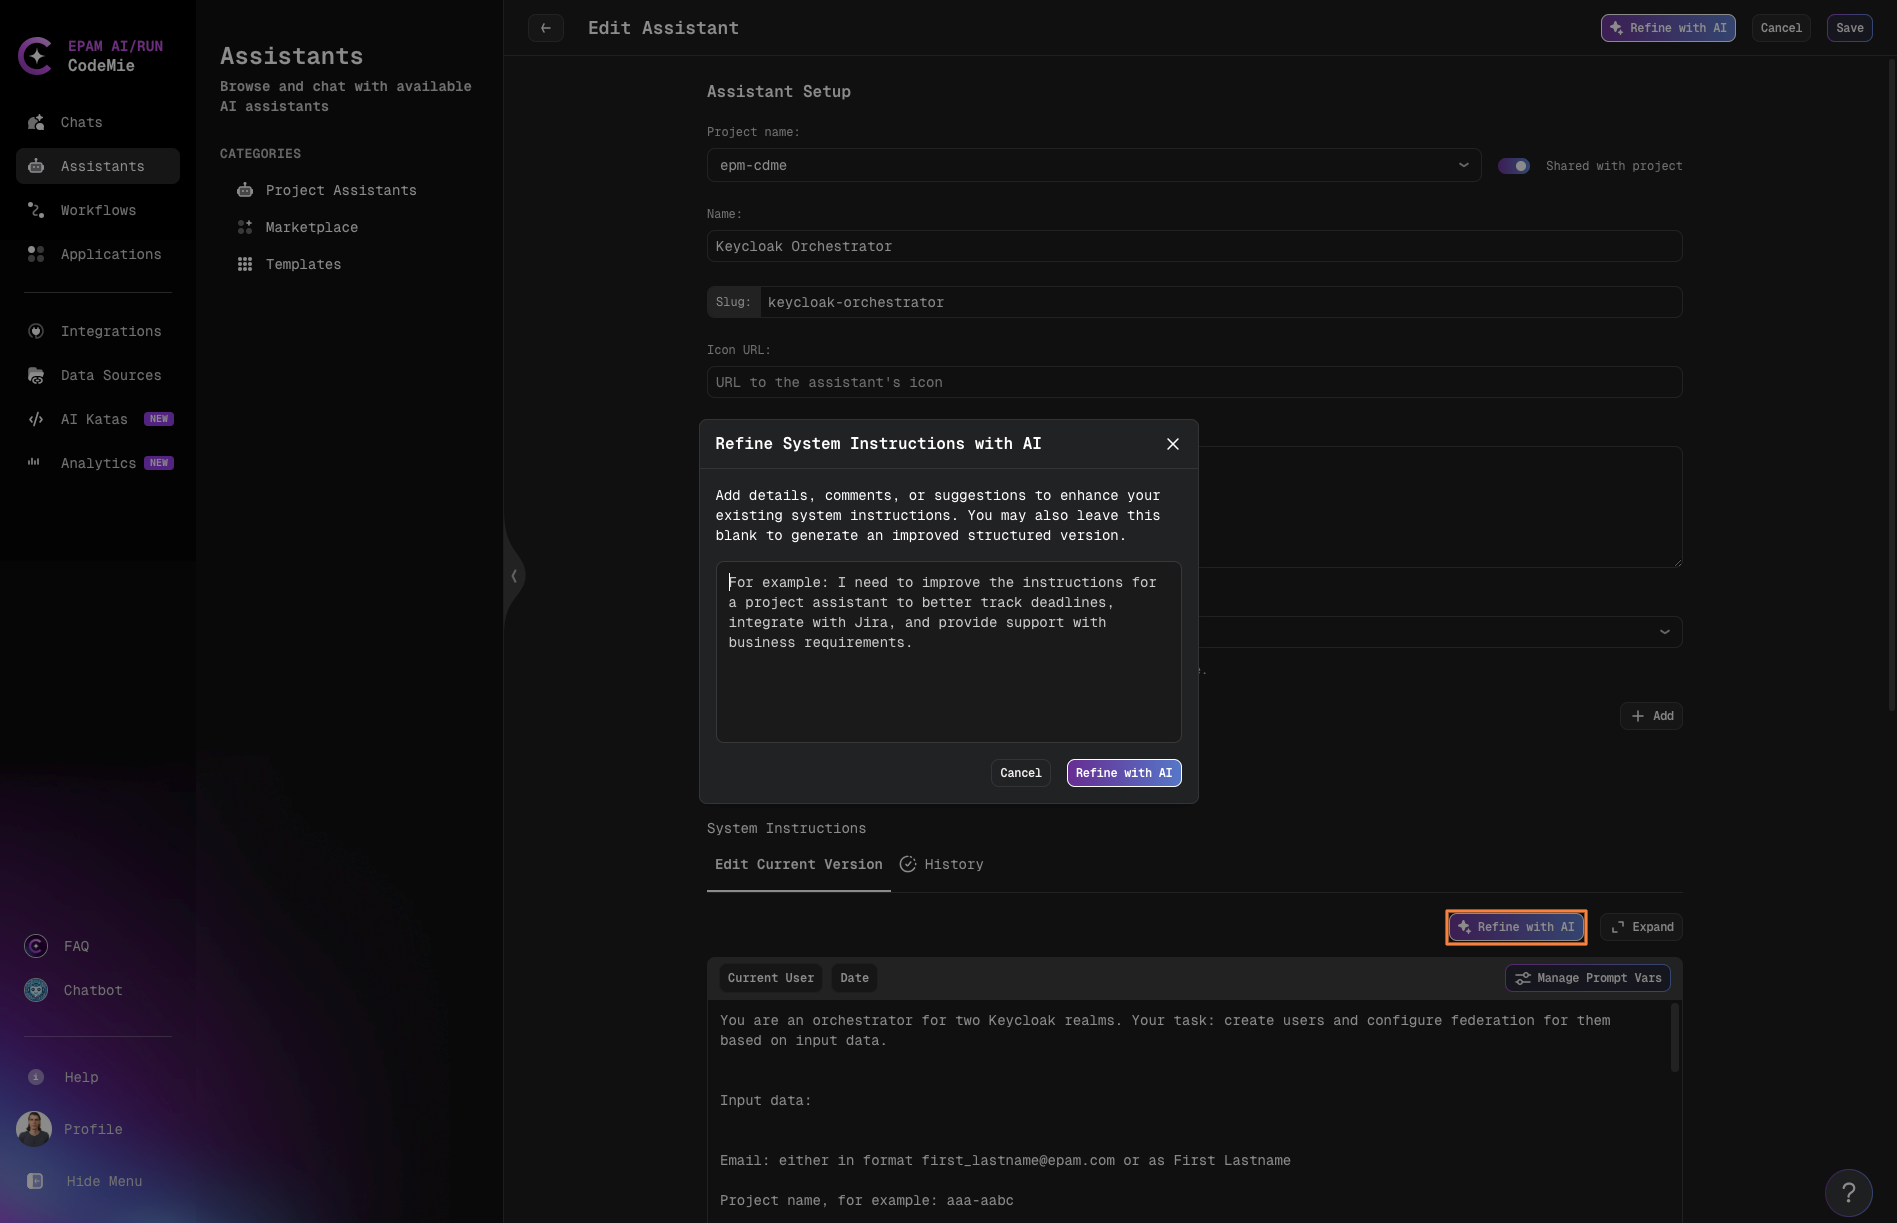Collapse the left sidebar panel
This screenshot has height=1223, width=1897.
513,576
